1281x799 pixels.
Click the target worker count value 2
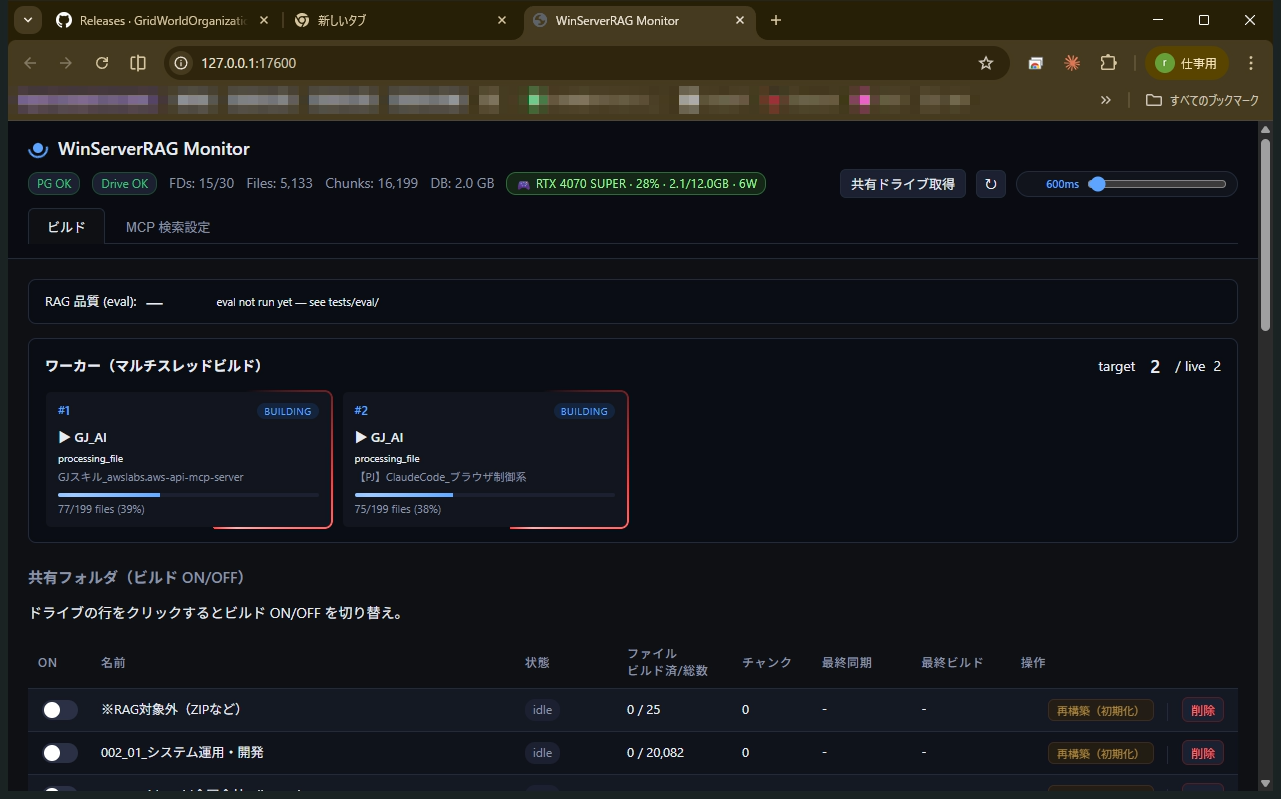click(1155, 367)
